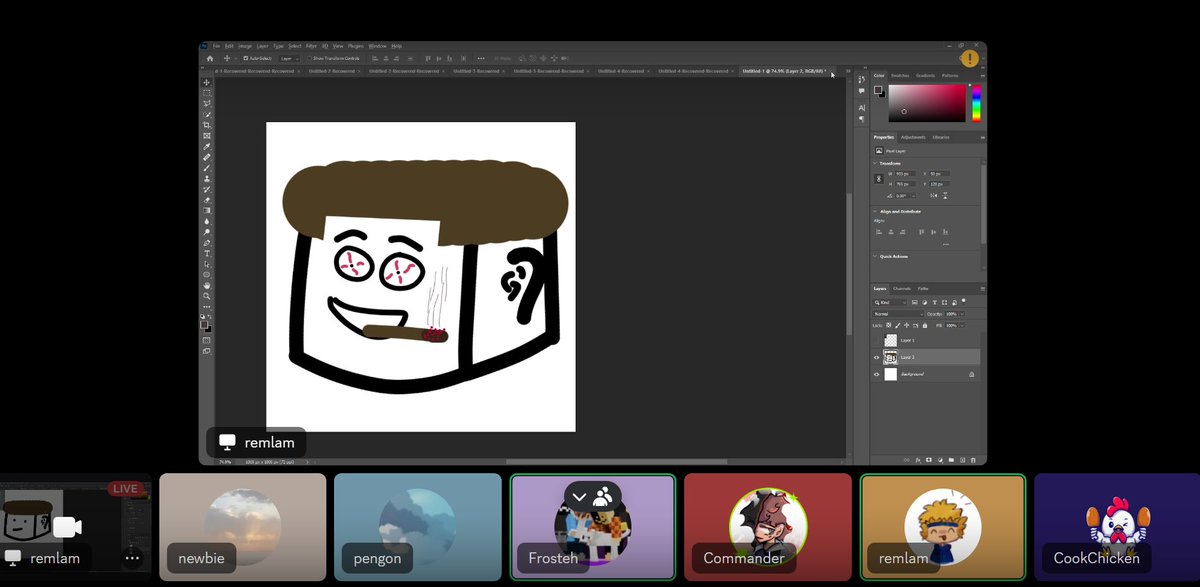Click inside the color picker field
This screenshot has height=587, width=1200.
pyautogui.click(x=928, y=103)
